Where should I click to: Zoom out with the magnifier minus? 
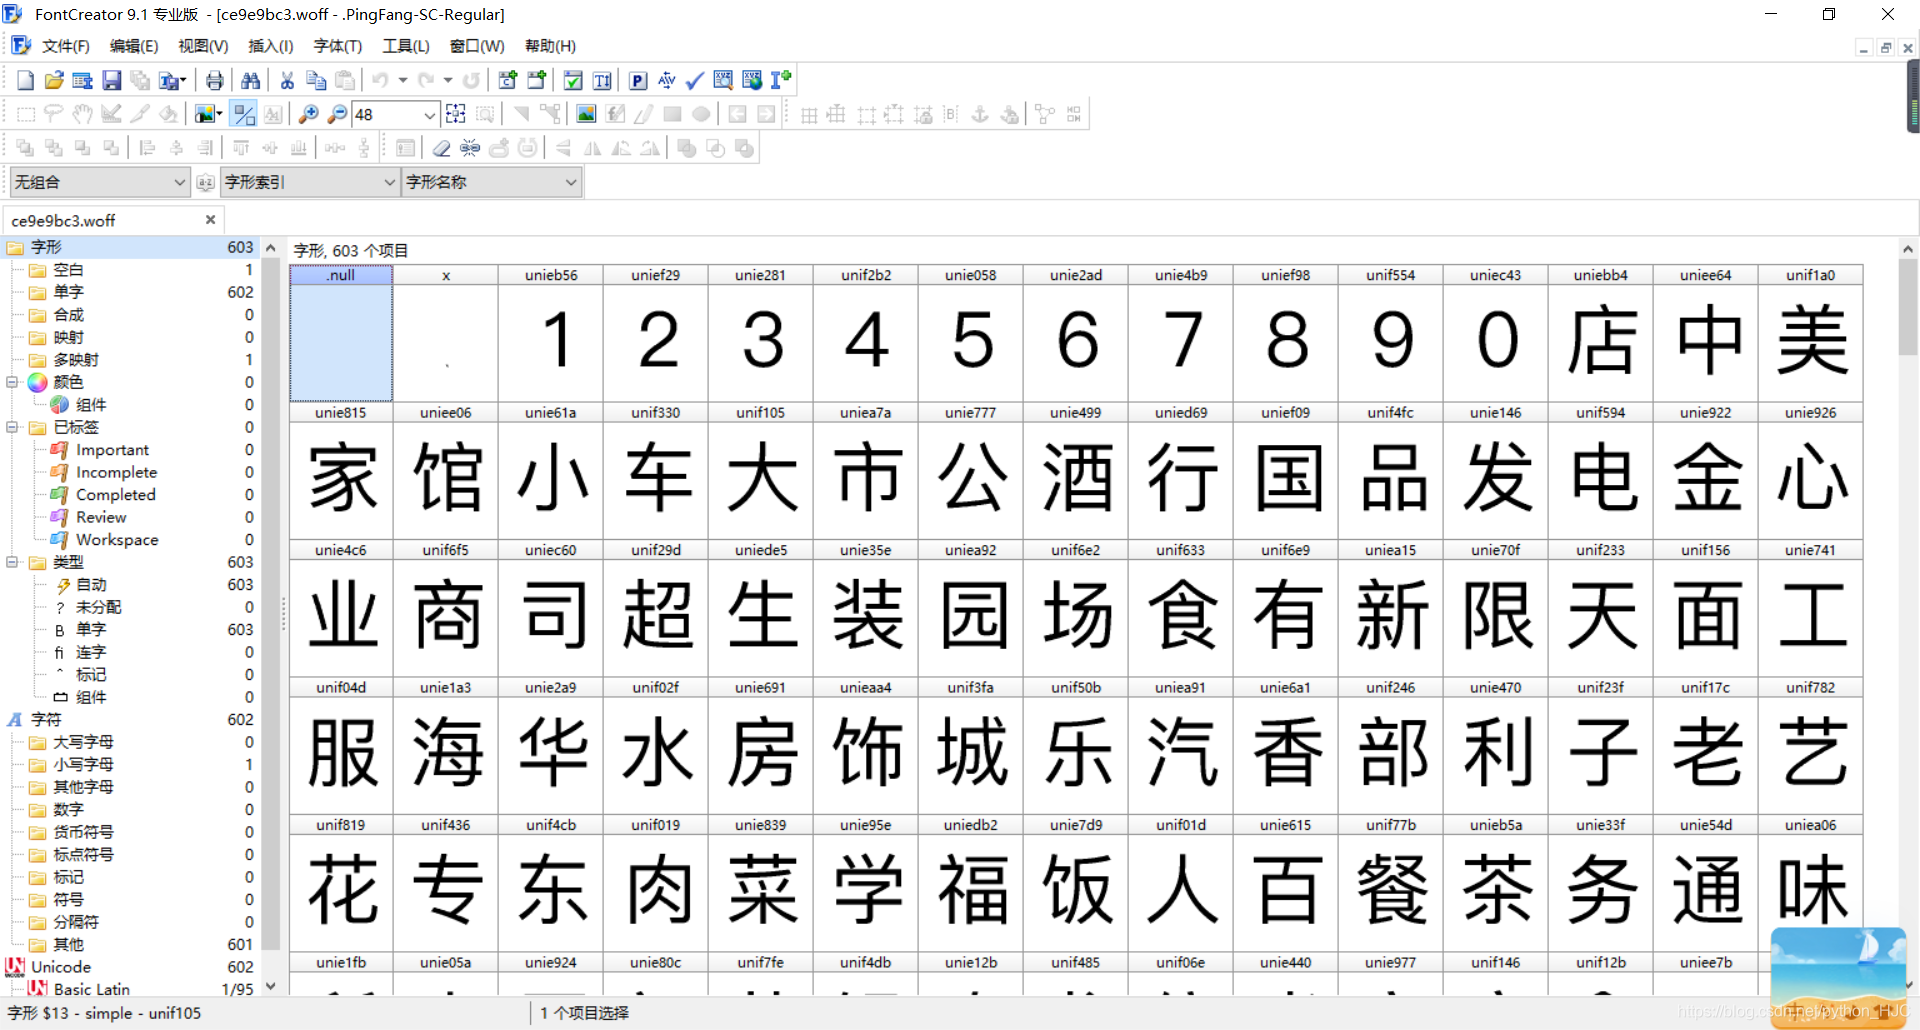[338, 114]
